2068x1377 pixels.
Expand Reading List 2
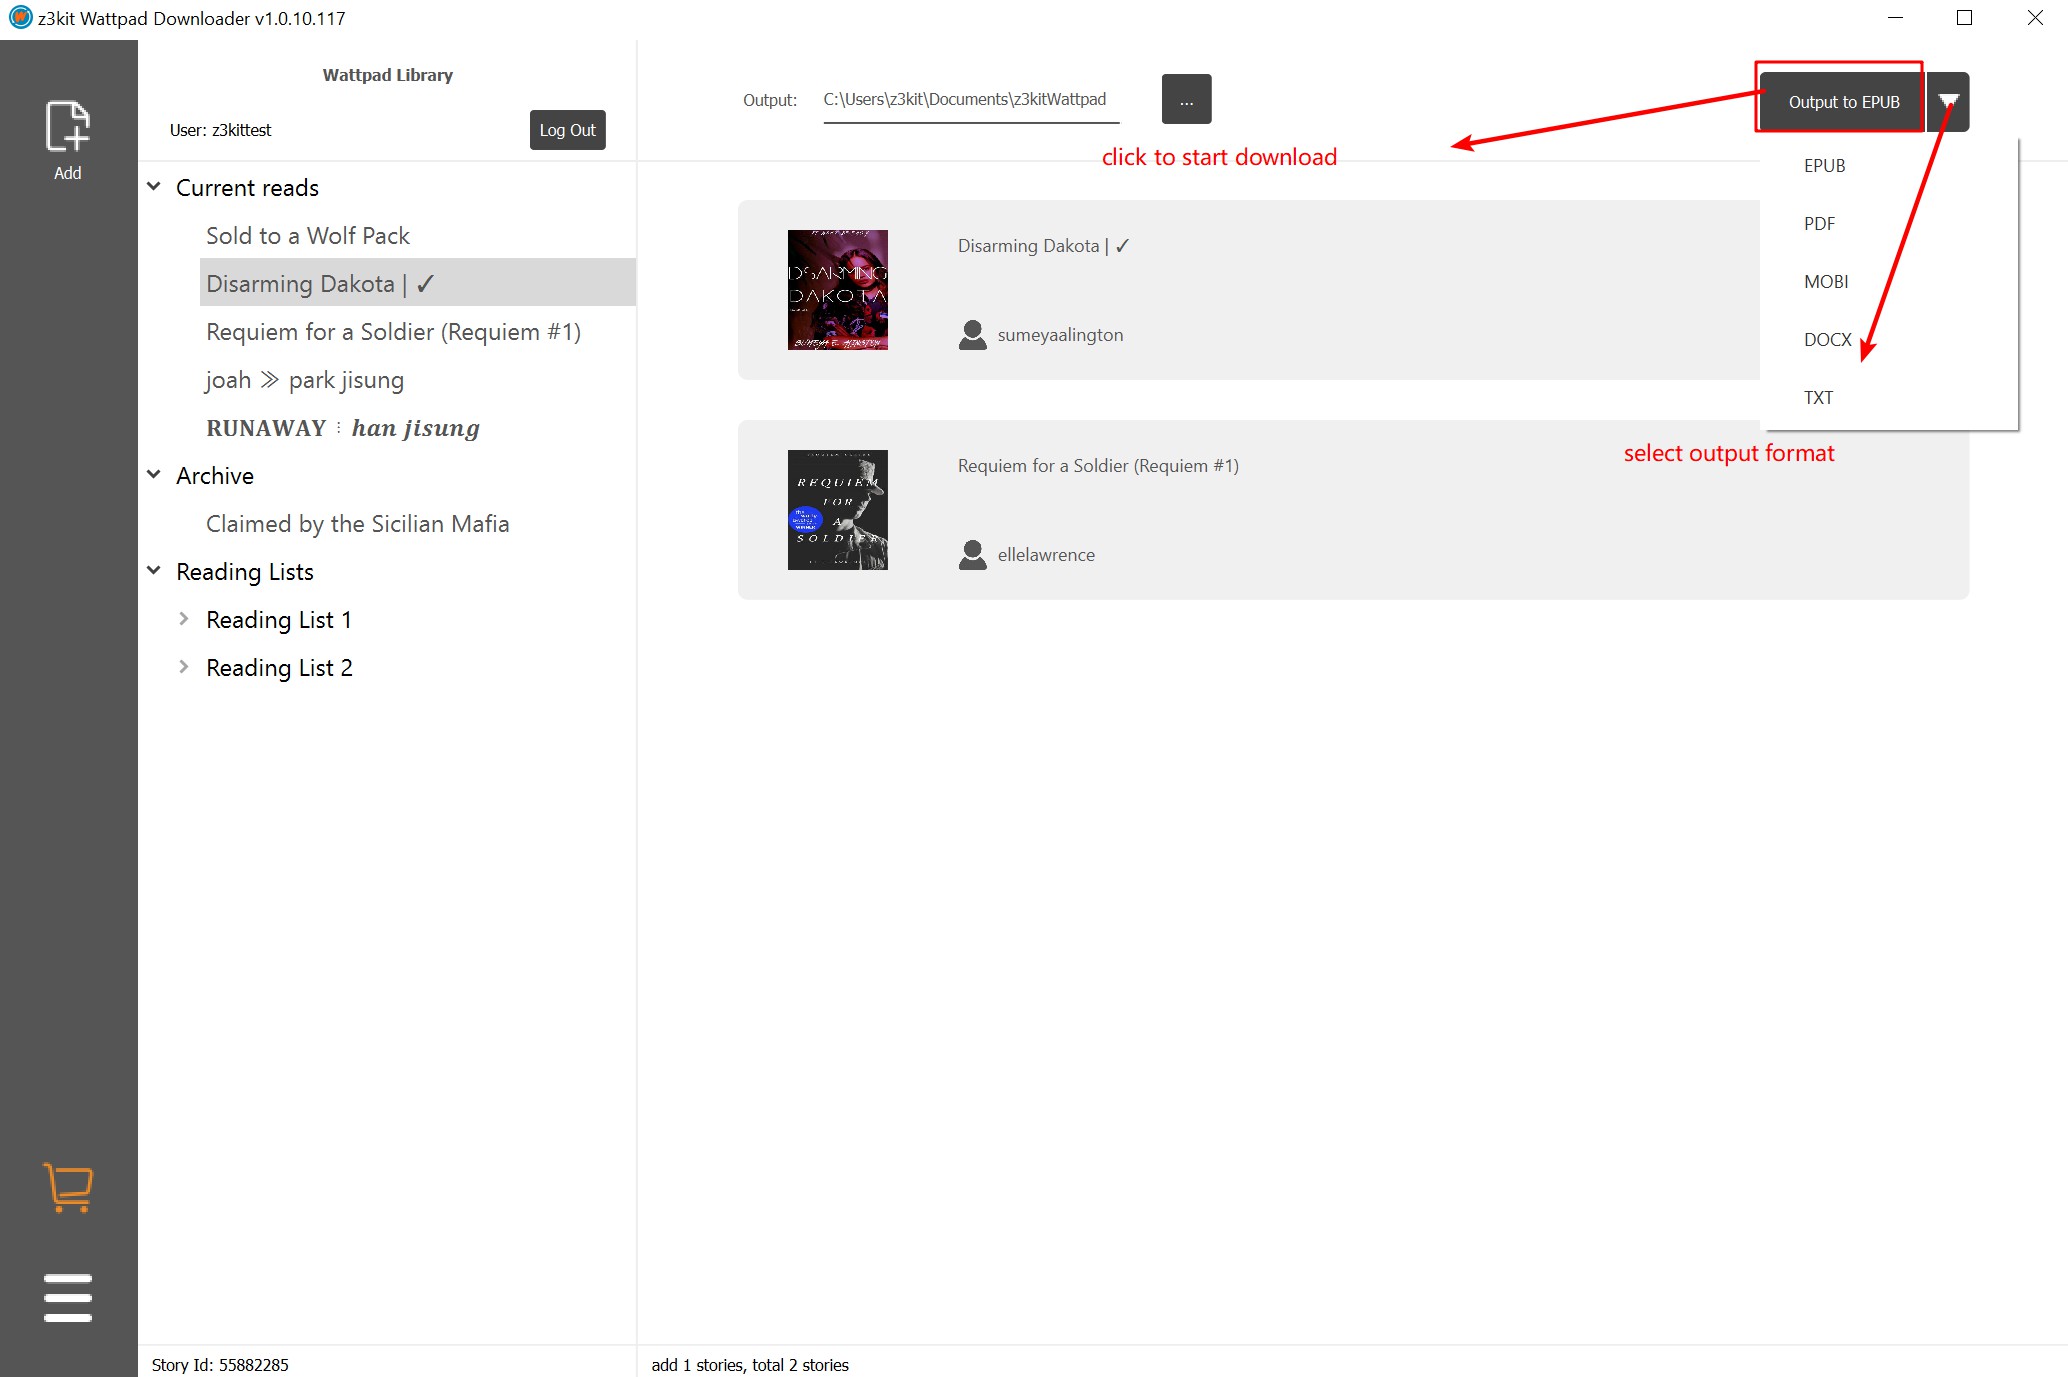(x=184, y=667)
